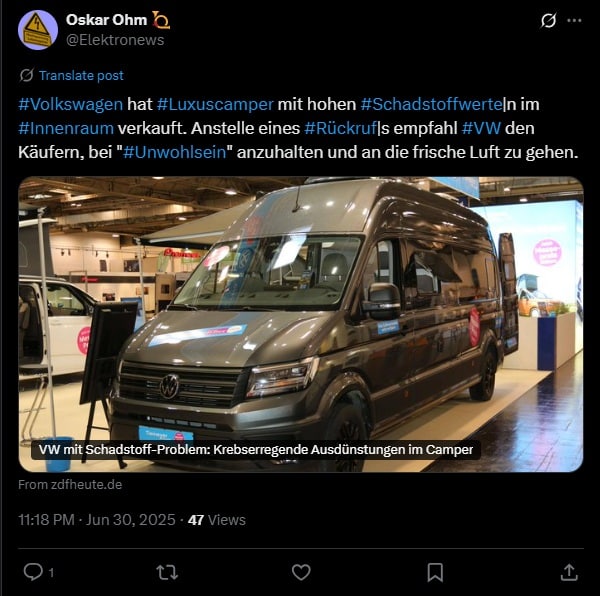600x596 pixels.
Task: Open the #Rückruf hashtag
Action: click(340, 128)
